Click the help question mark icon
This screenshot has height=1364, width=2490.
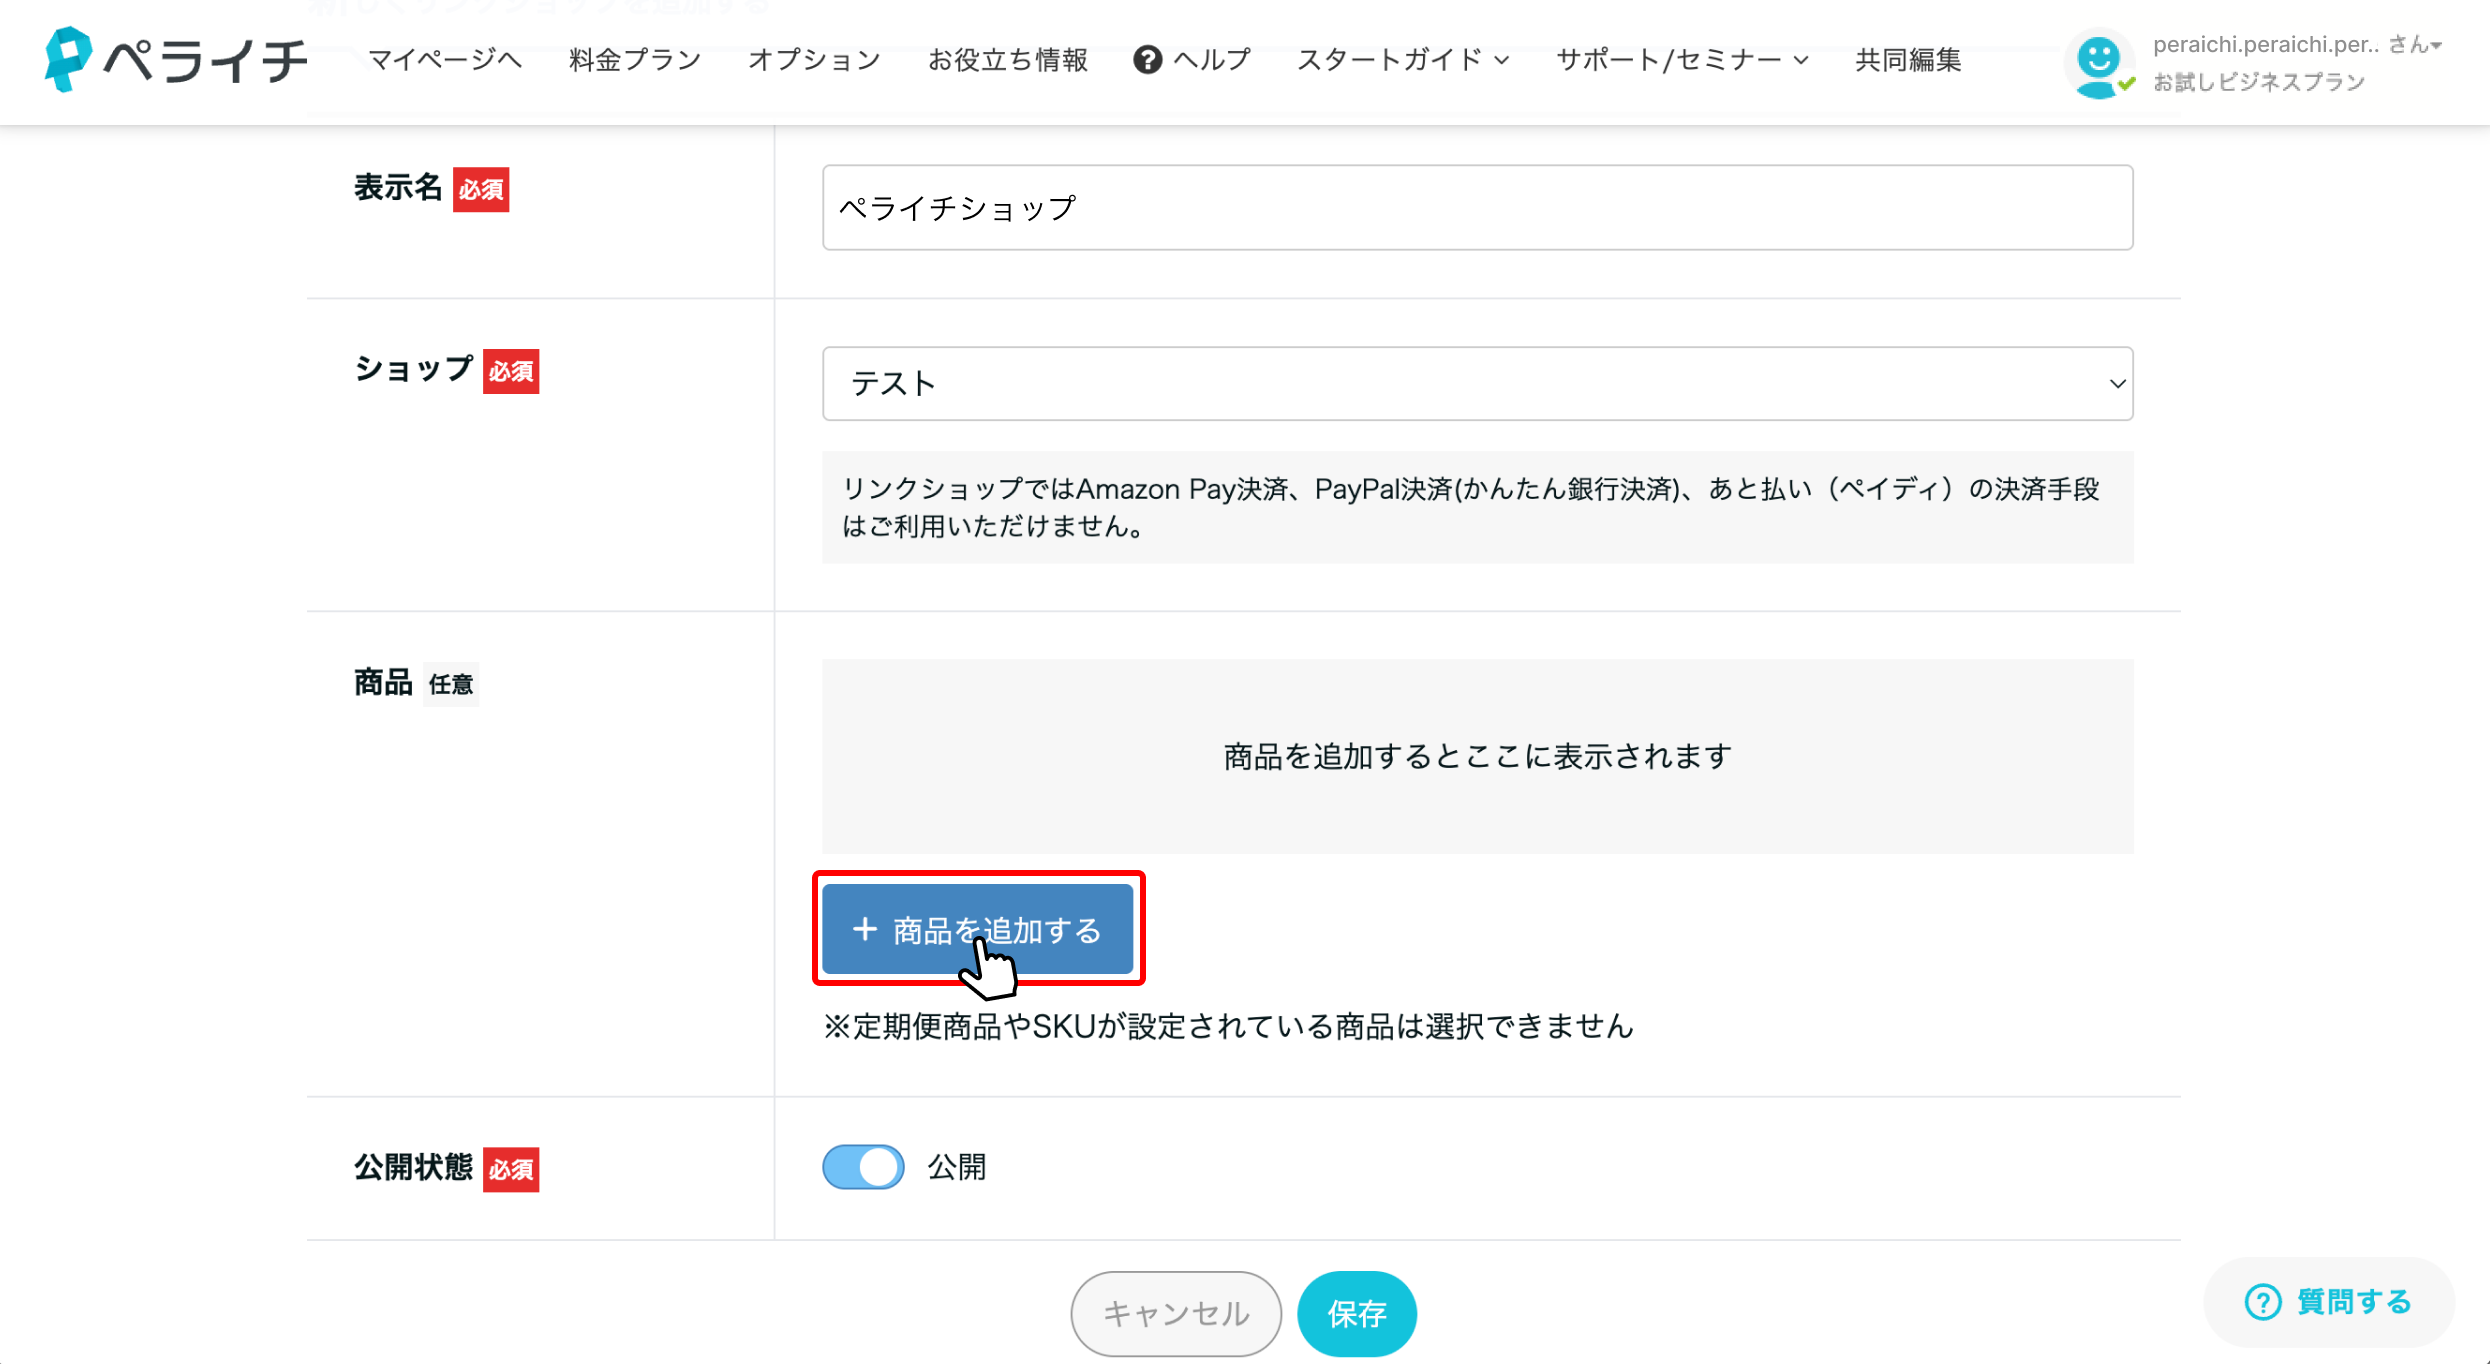point(1147,60)
